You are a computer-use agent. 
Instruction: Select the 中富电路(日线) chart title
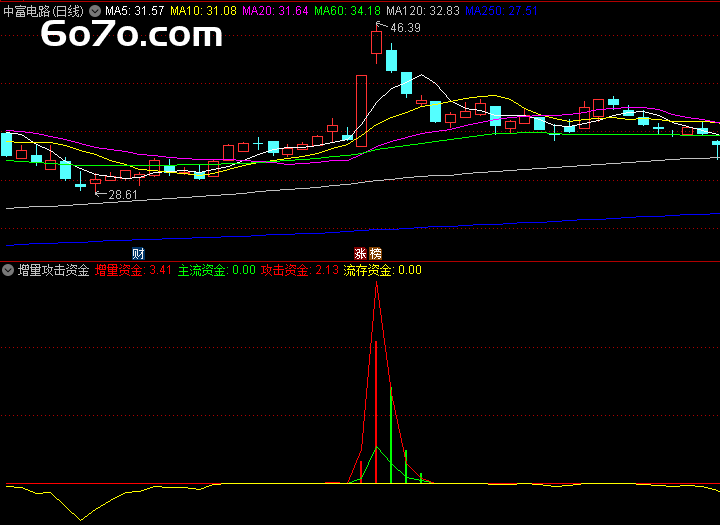43,11
